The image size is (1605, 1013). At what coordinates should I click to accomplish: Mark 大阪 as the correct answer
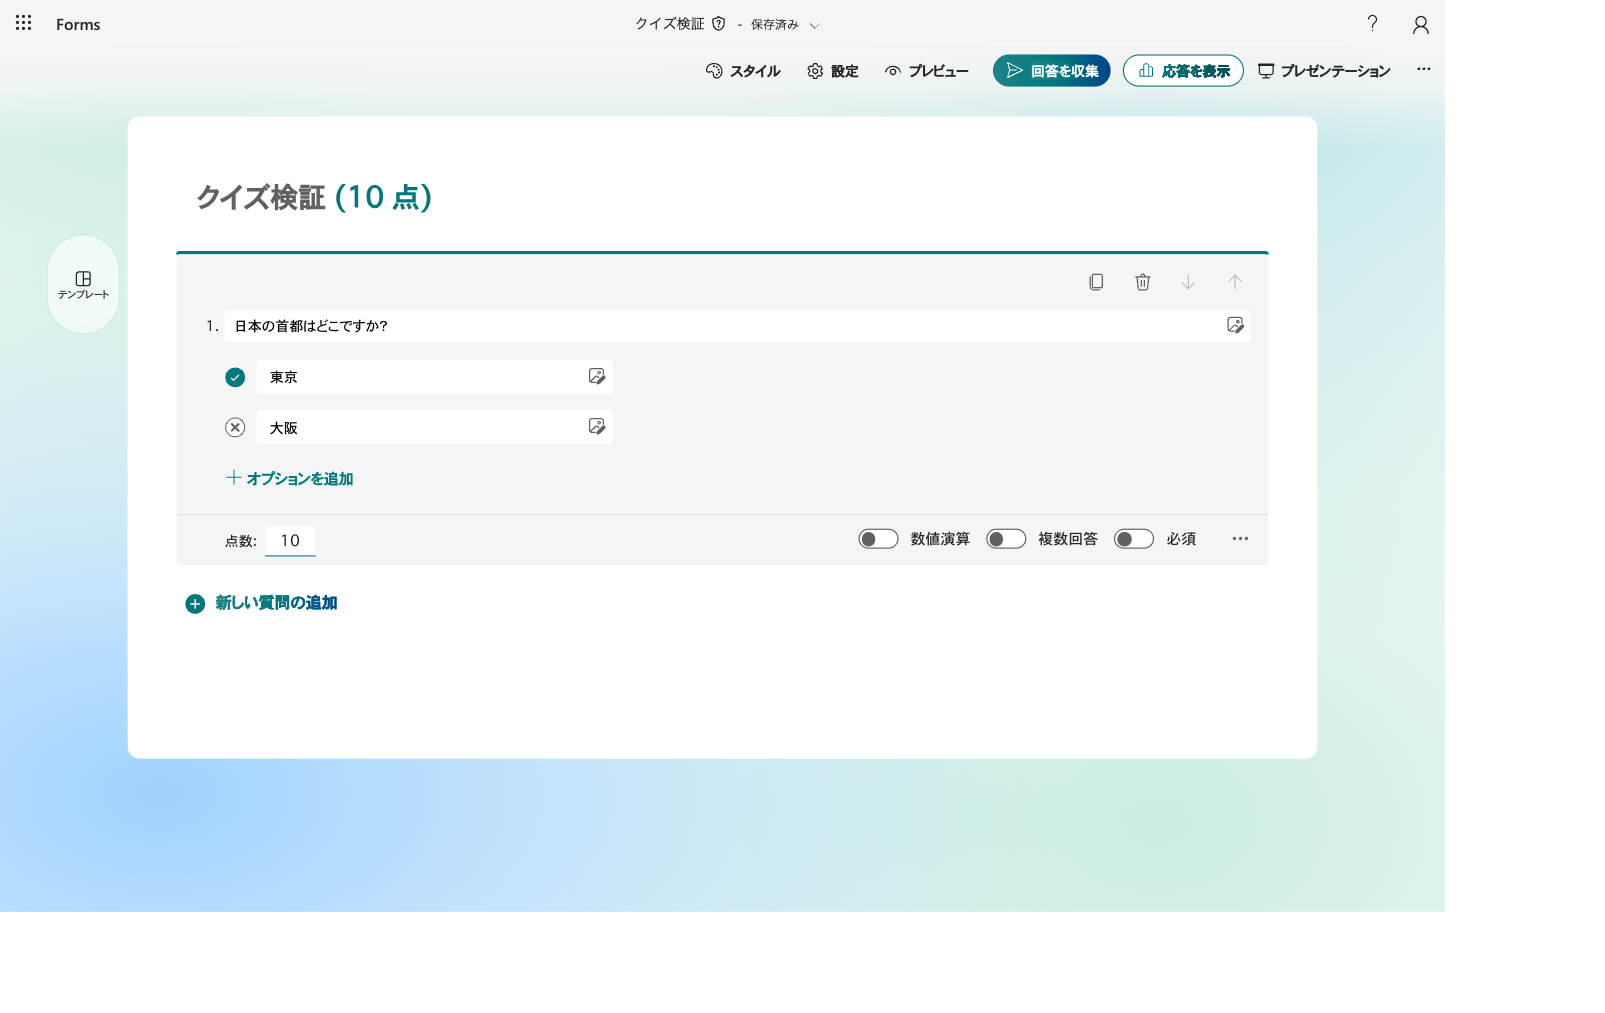click(235, 427)
